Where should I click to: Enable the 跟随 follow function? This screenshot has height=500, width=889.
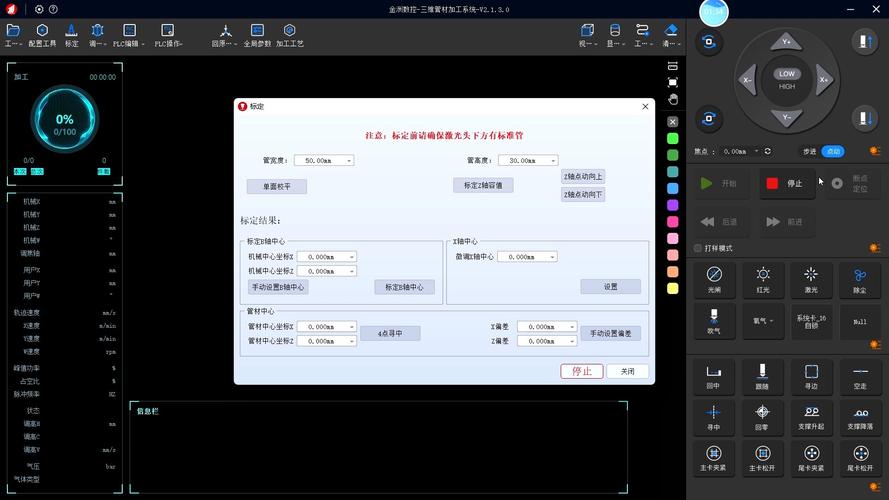(x=762, y=376)
